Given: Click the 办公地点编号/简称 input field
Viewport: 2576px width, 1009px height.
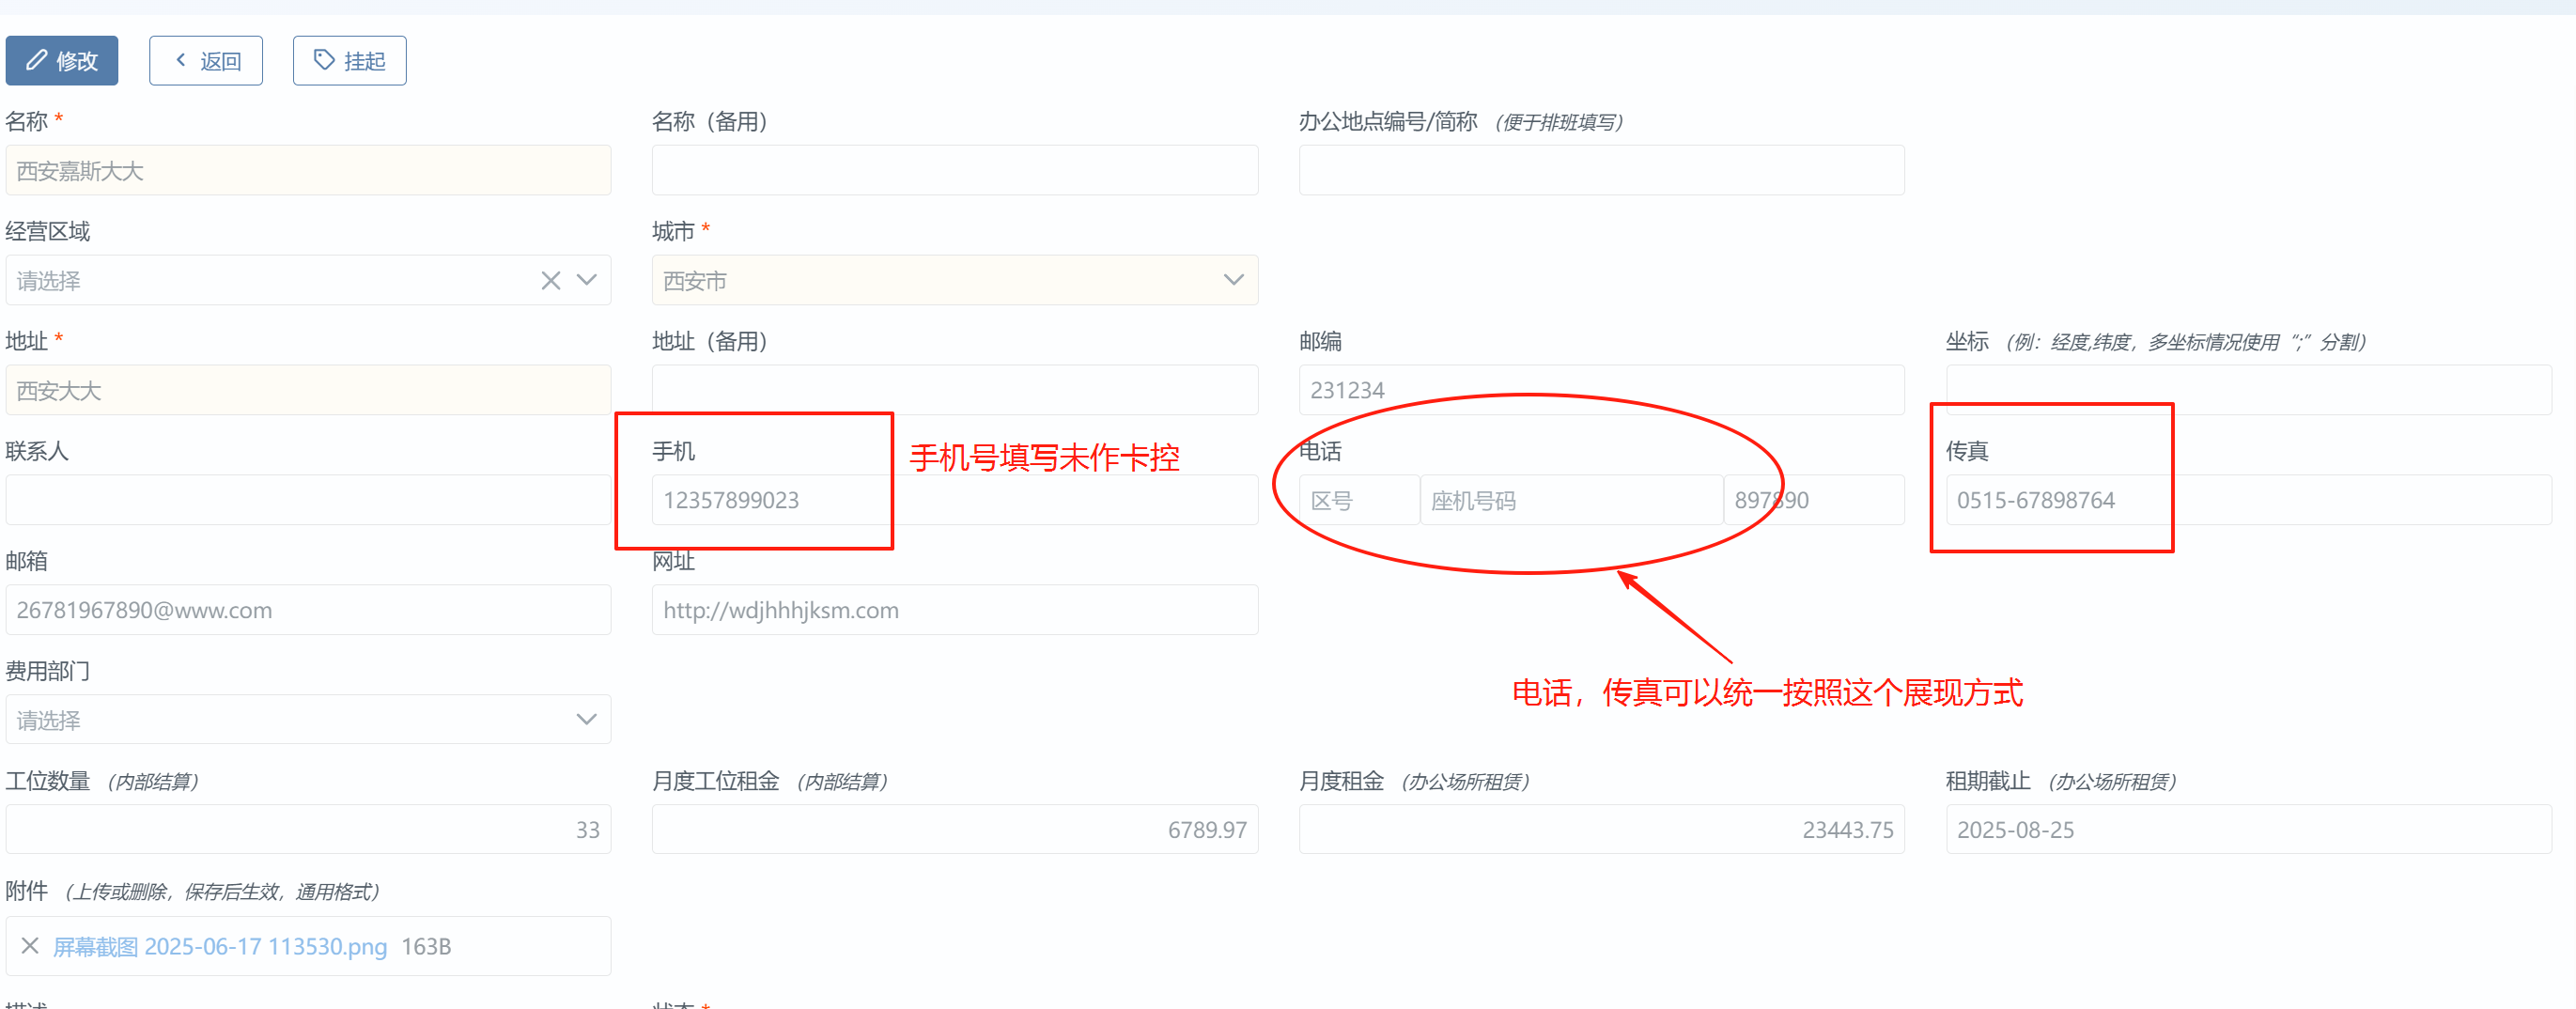Looking at the screenshot, I should click(x=1600, y=171).
